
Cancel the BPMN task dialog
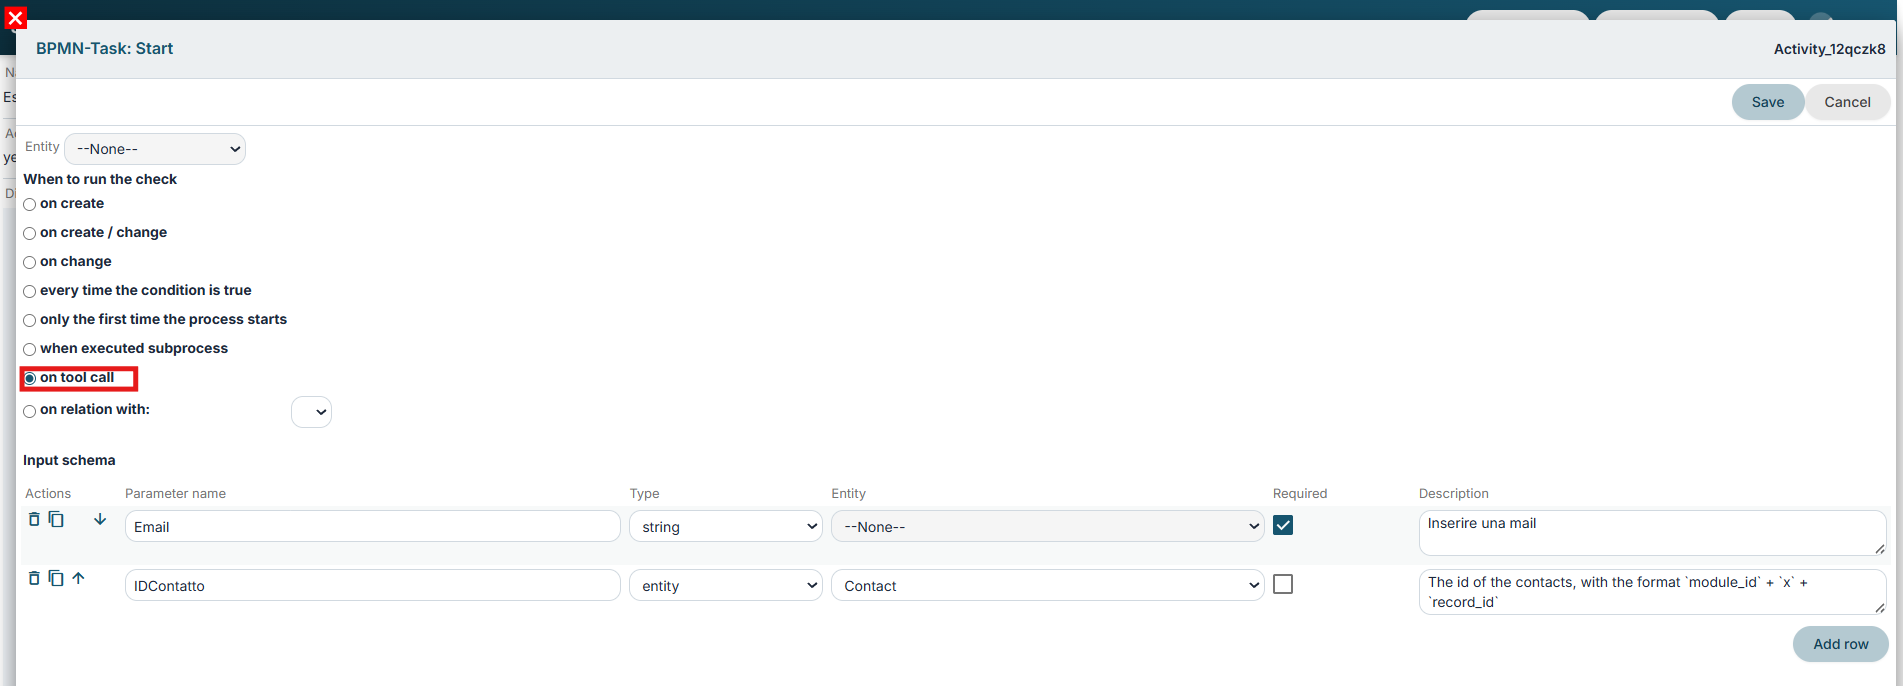[1847, 102]
